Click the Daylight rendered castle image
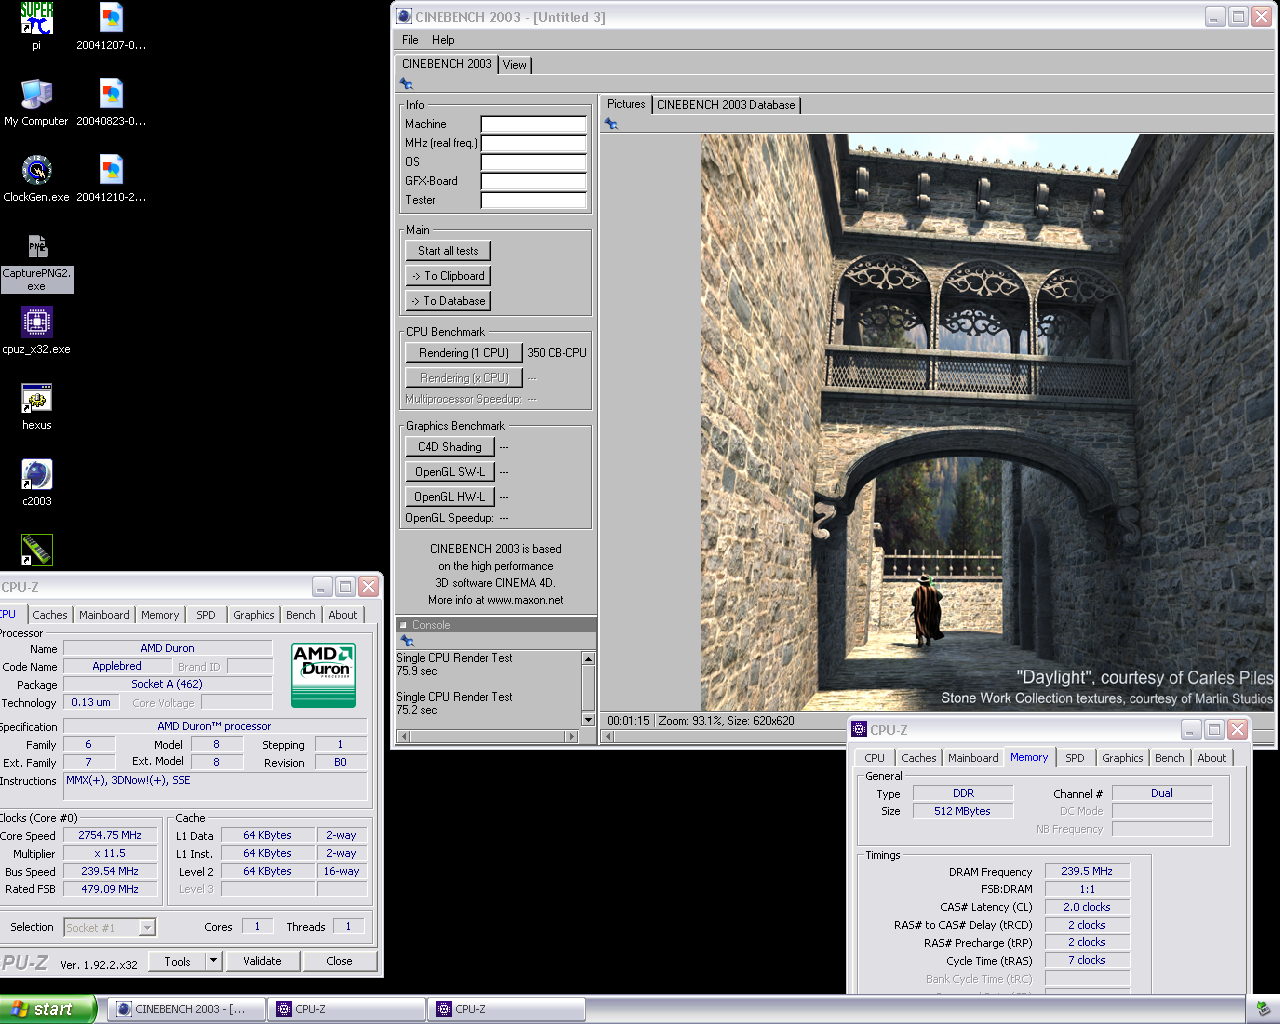Viewport: 1280px width, 1024px height. (987, 422)
